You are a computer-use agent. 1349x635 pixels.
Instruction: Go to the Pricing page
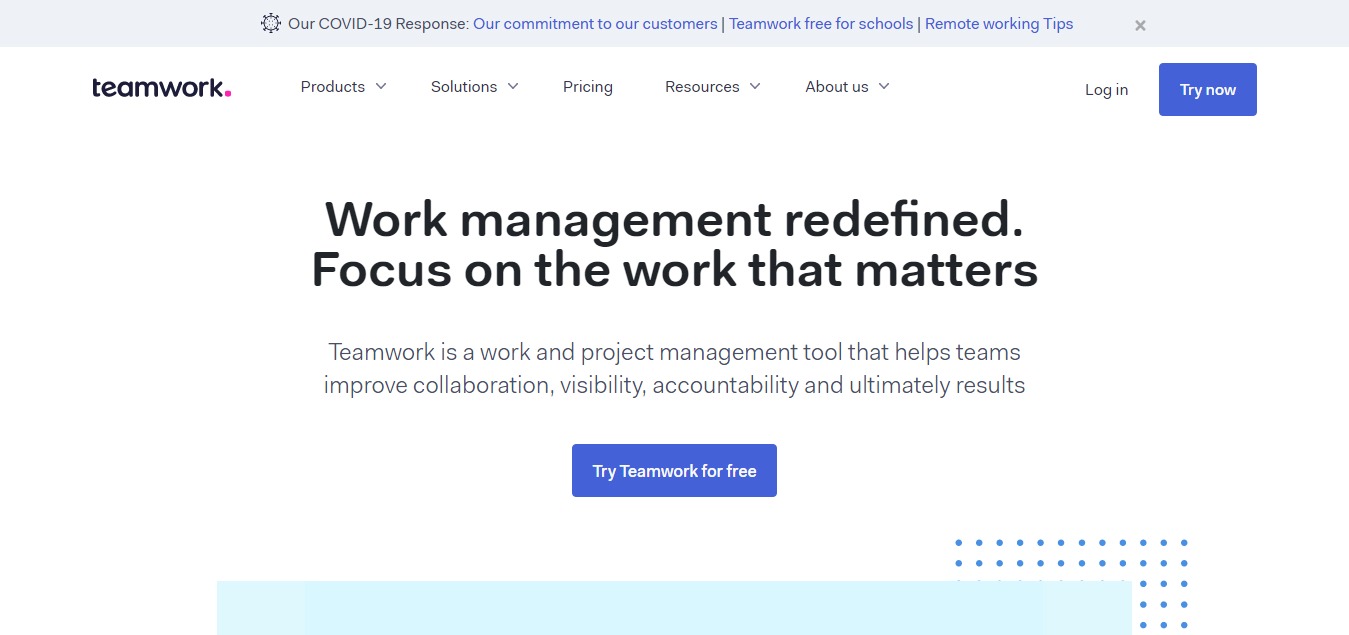588,87
